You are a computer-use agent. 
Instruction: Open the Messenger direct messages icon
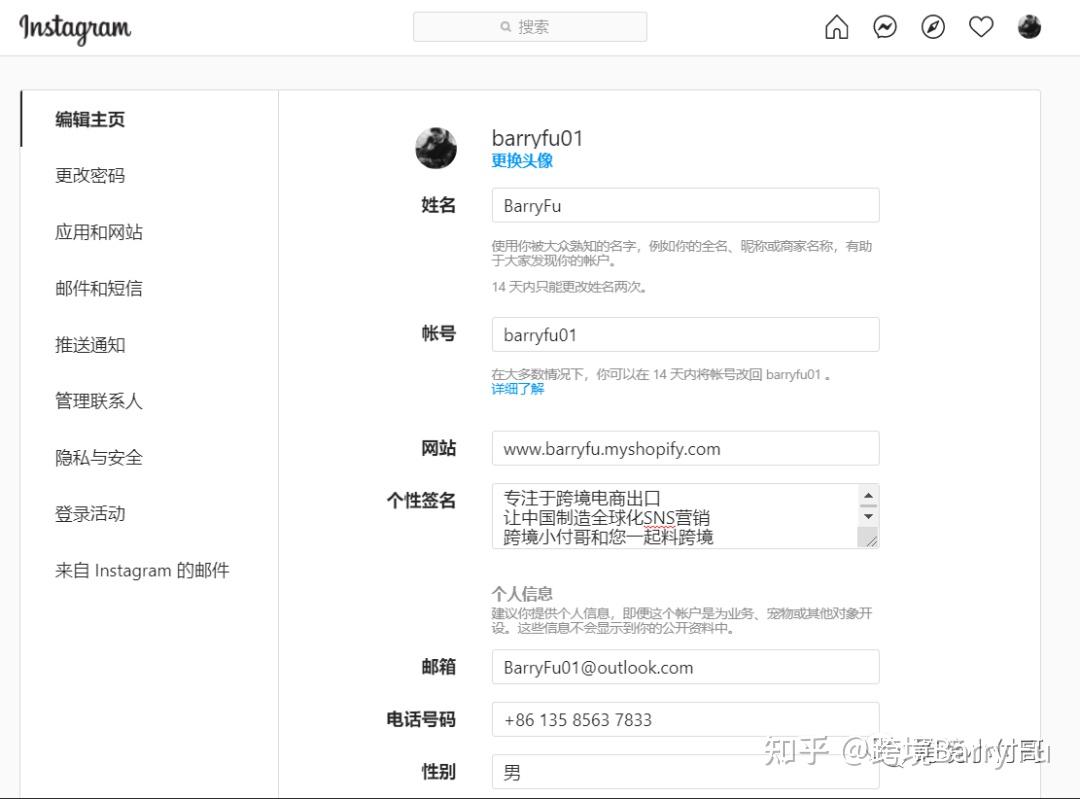pyautogui.click(x=884, y=27)
